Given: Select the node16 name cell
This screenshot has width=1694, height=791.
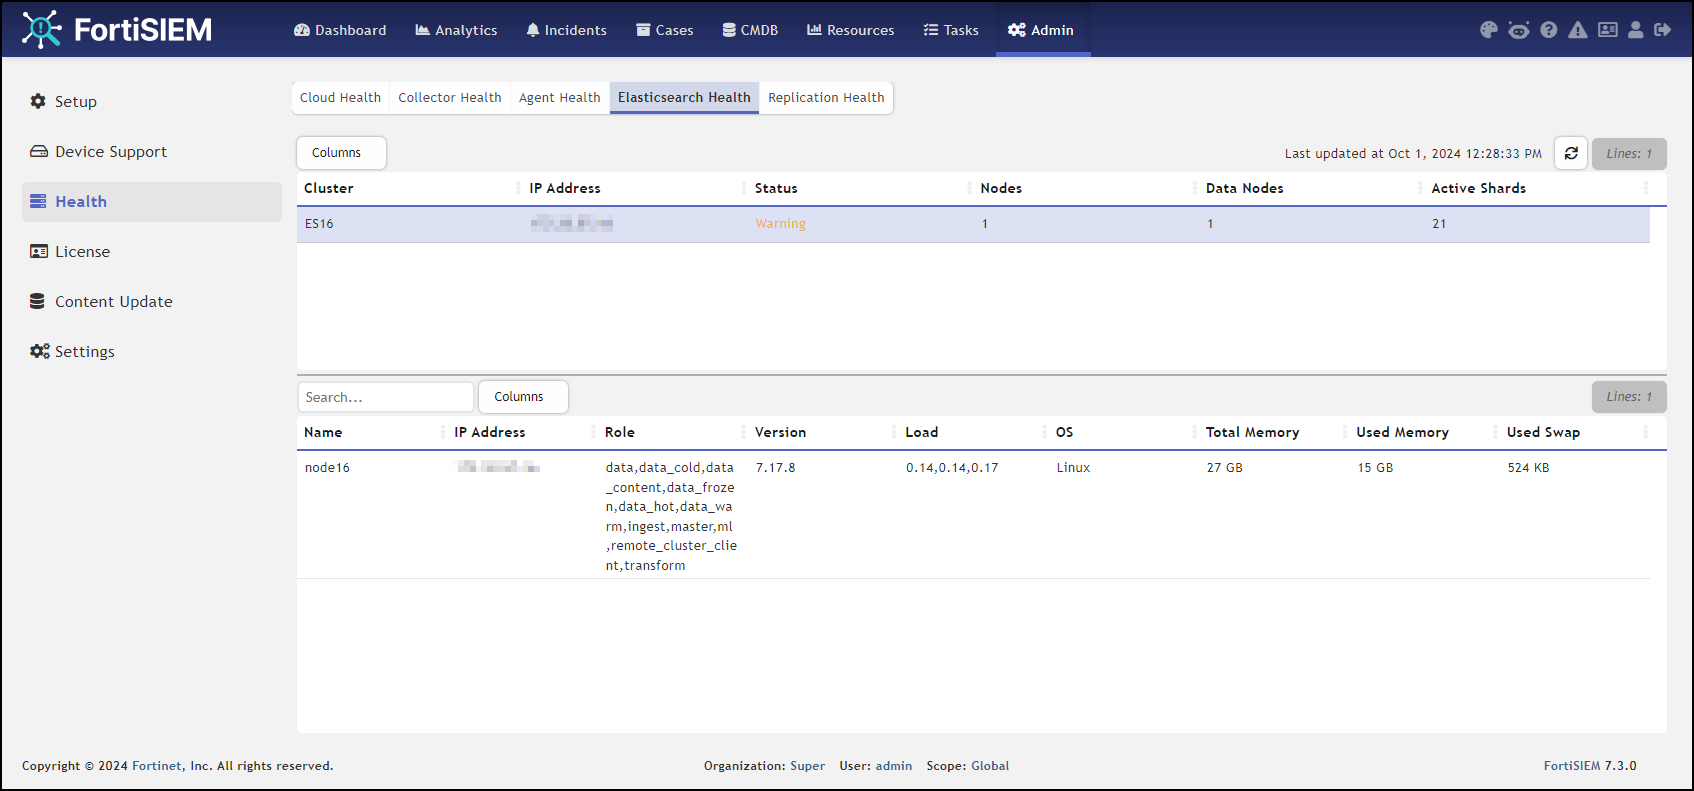Looking at the screenshot, I should coord(327,468).
